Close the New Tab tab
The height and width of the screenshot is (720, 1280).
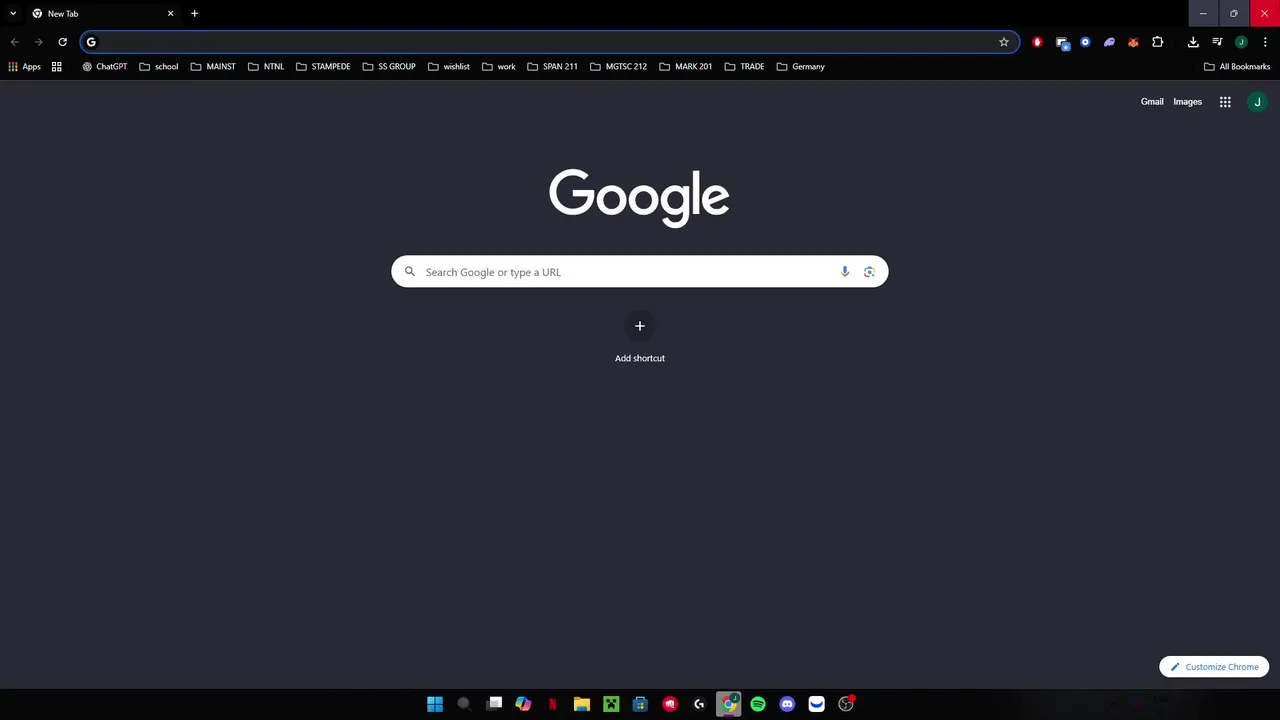pyautogui.click(x=170, y=14)
